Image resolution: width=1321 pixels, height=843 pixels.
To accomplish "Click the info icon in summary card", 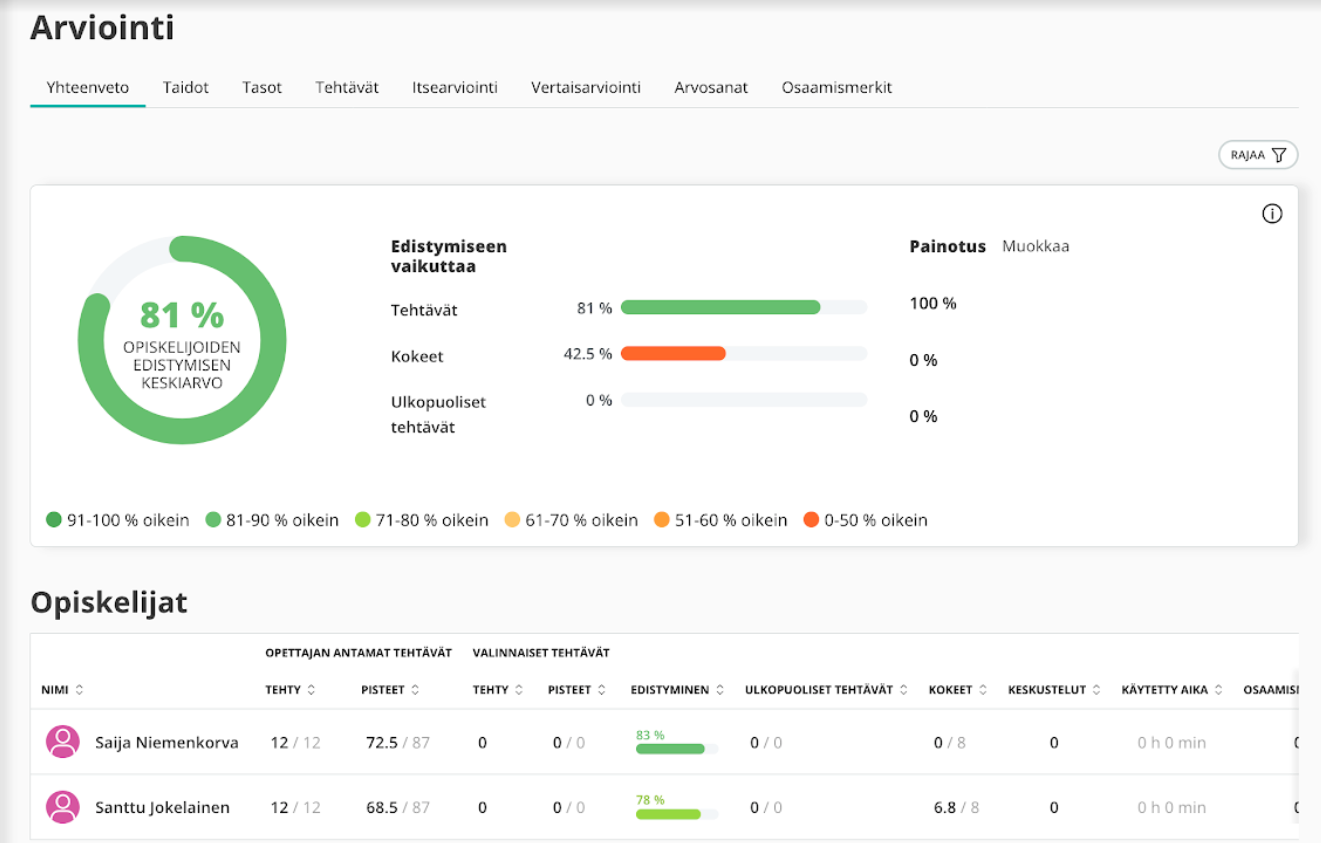I will (x=1271, y=214).
